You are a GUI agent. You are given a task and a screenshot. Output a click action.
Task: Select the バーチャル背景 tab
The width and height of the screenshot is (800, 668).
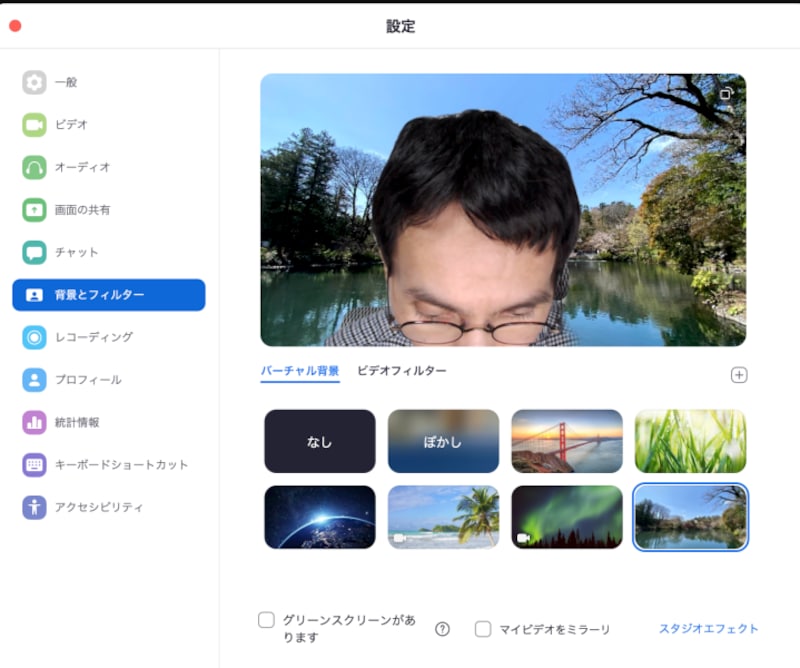click(299, 369)
